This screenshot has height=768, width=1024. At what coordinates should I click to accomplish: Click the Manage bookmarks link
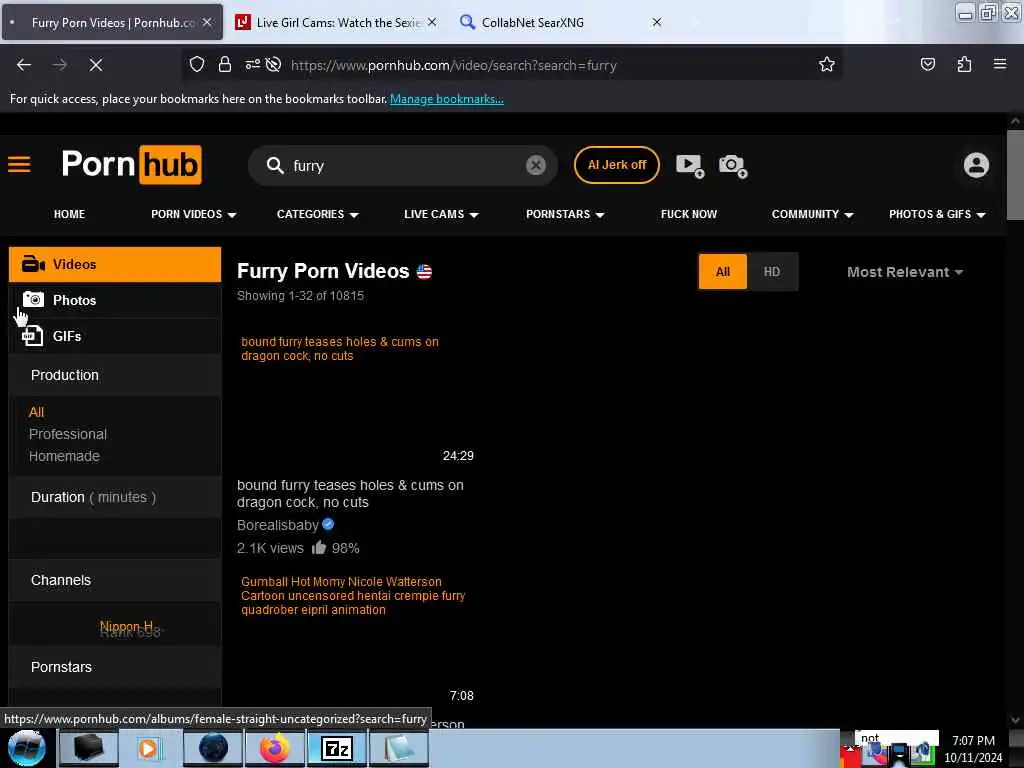click(447, 99)
